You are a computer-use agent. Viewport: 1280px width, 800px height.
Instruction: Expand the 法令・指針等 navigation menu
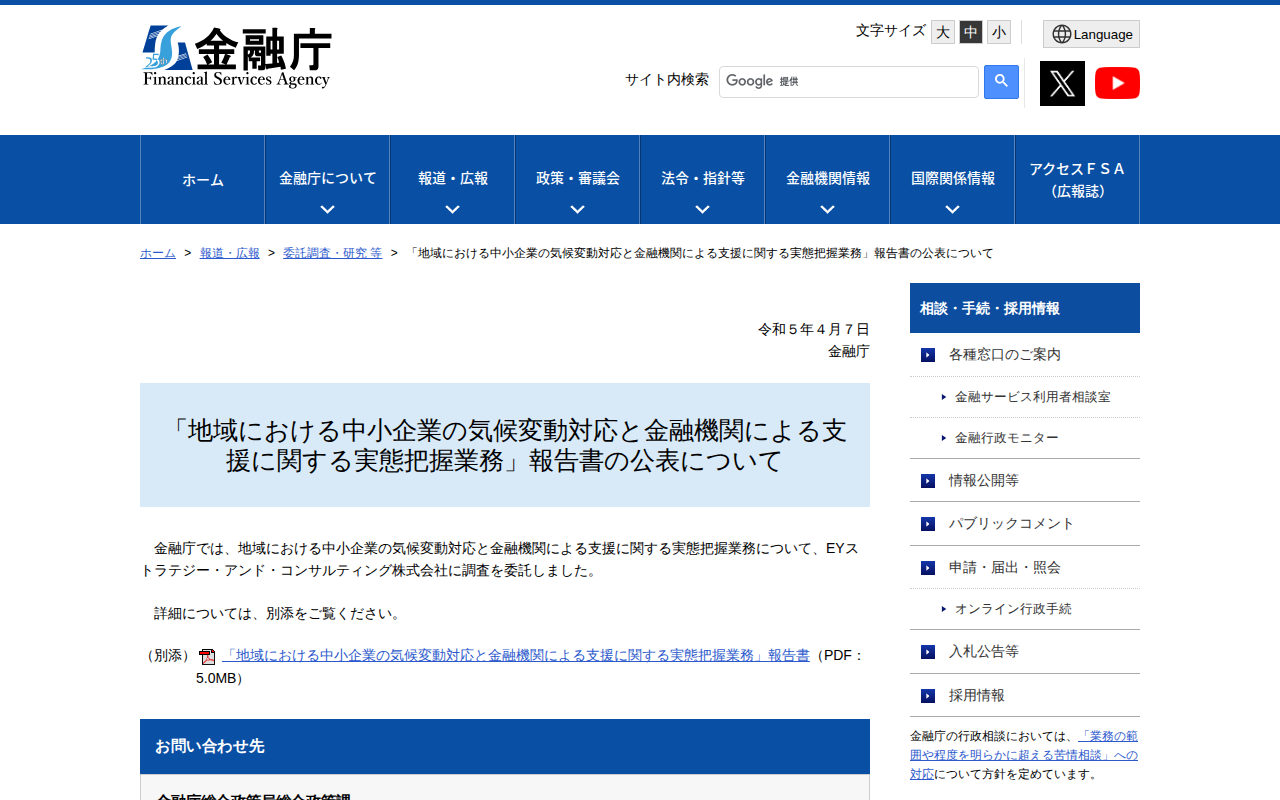click(701, 179)
